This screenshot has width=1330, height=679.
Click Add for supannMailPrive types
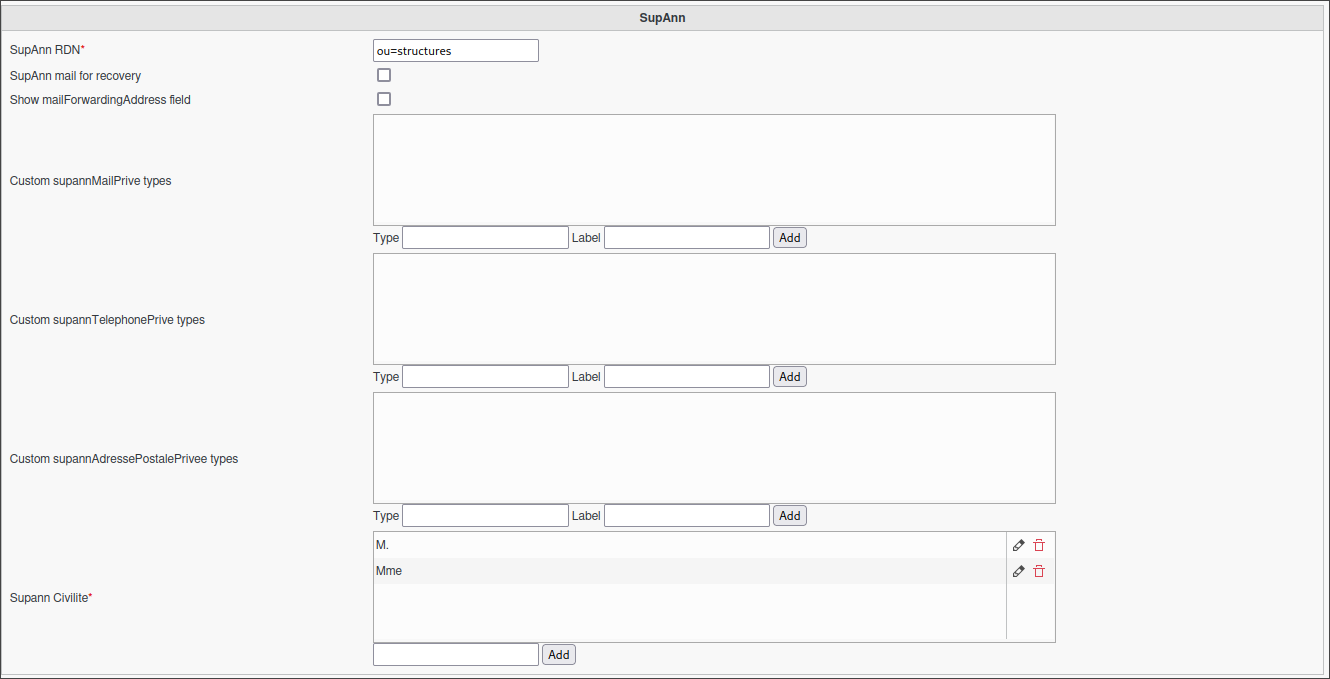(790, 238)
